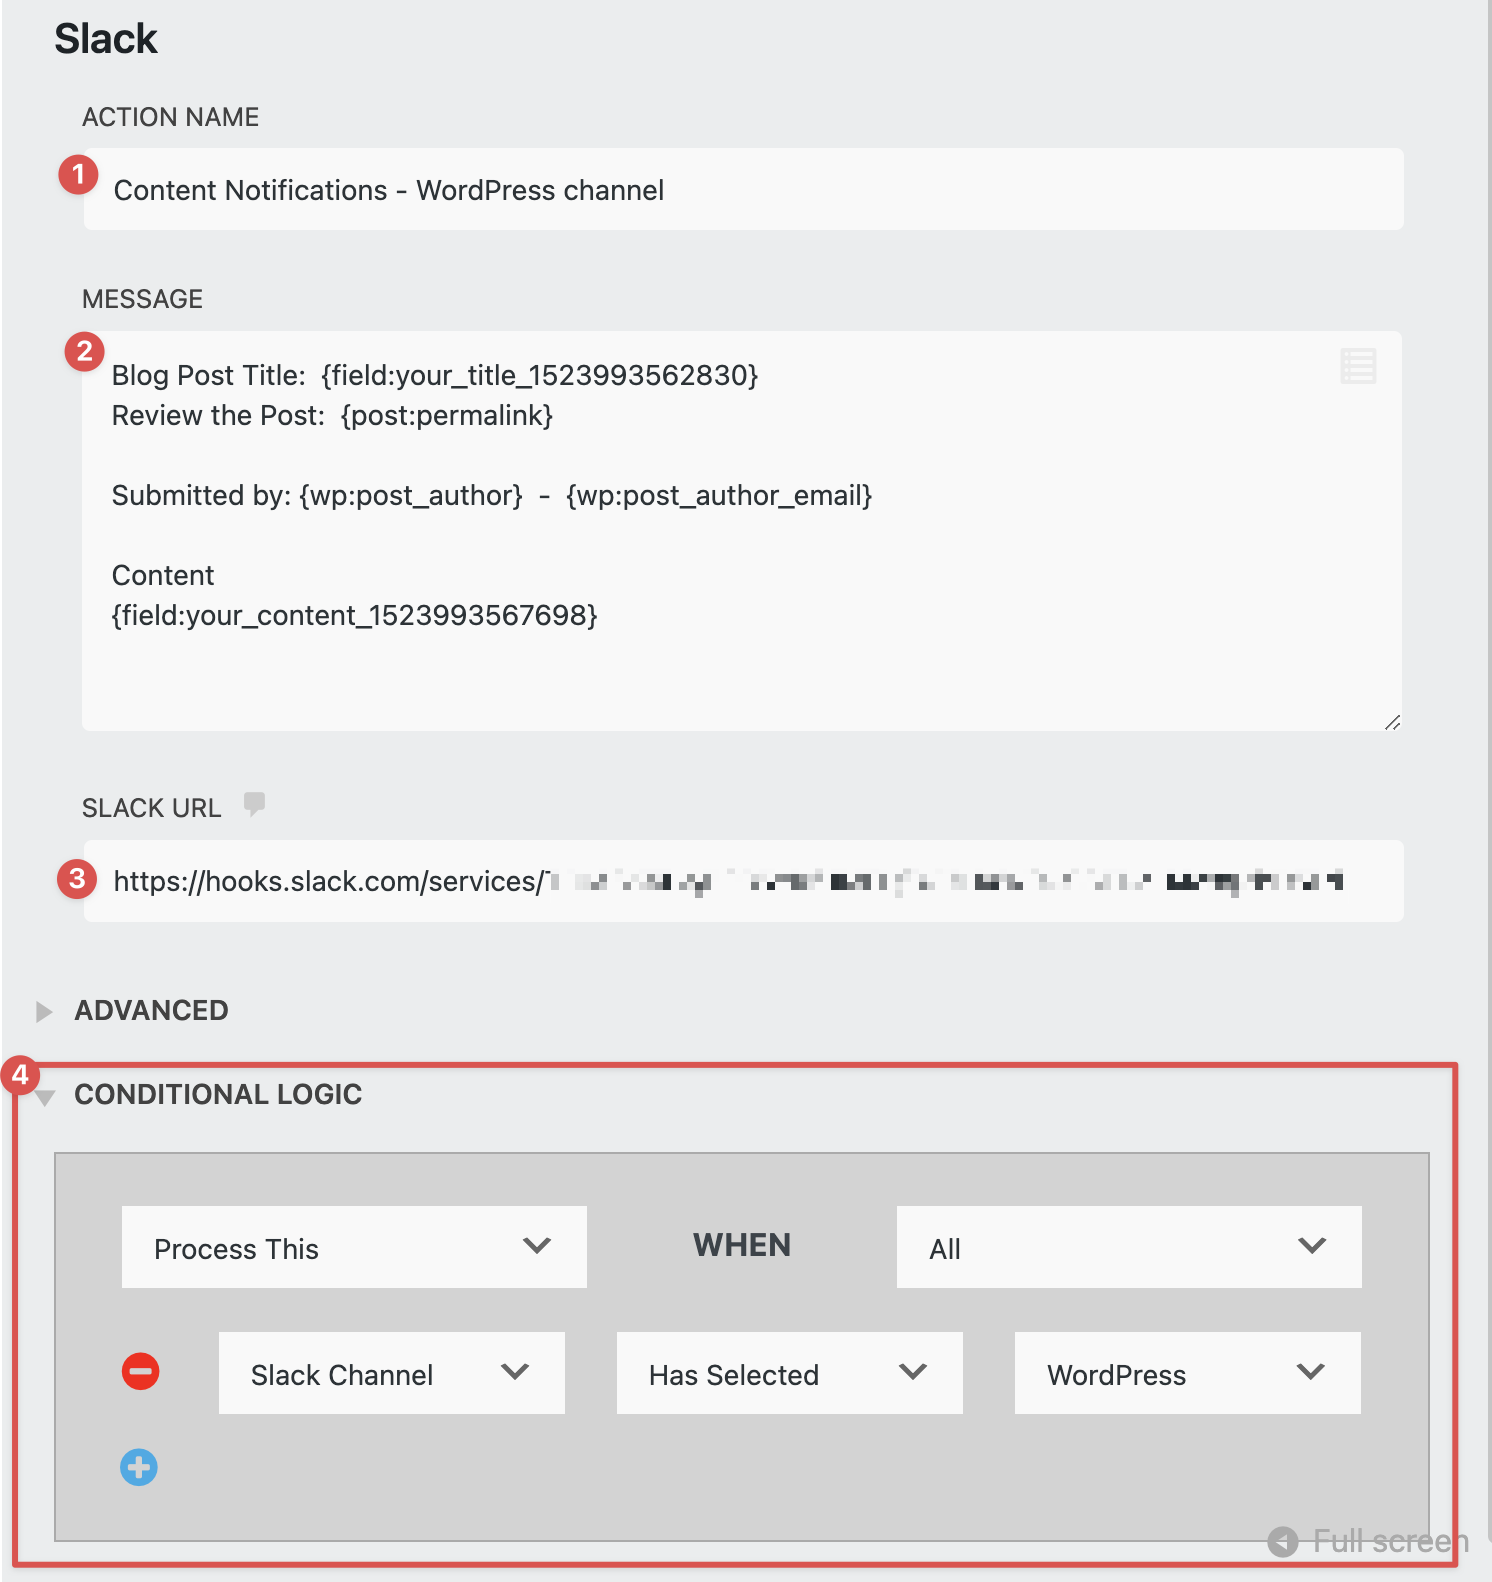The height and width of the screenshot is (1582, 1492).
Task: Click the Slack URL help bubble icon
Action: pos(255,804)
